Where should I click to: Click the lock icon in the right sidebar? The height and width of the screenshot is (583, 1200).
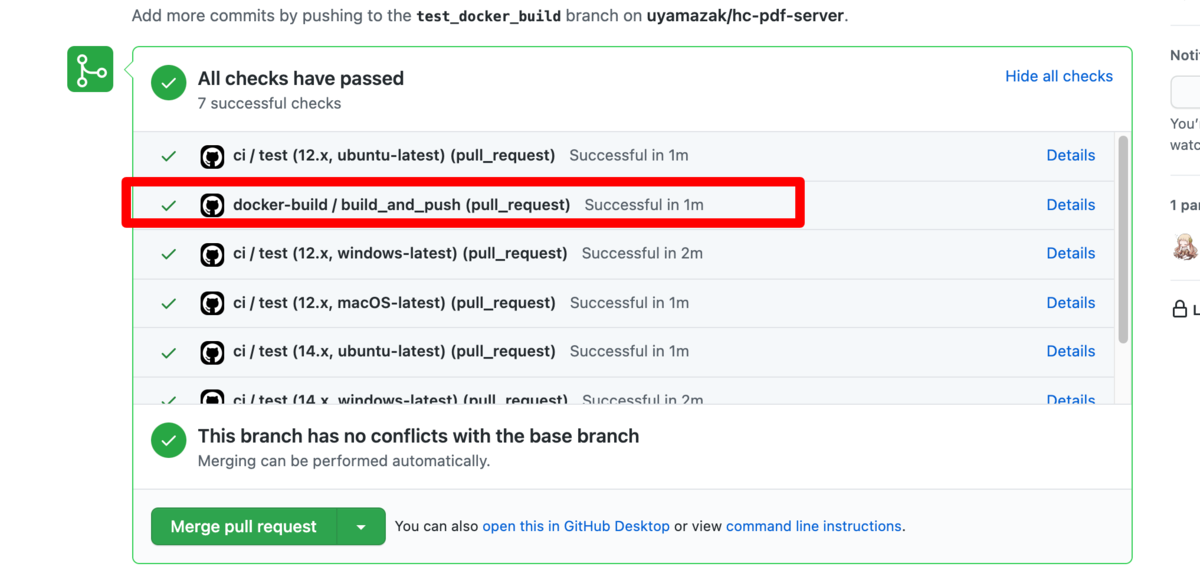[1178, 309]
